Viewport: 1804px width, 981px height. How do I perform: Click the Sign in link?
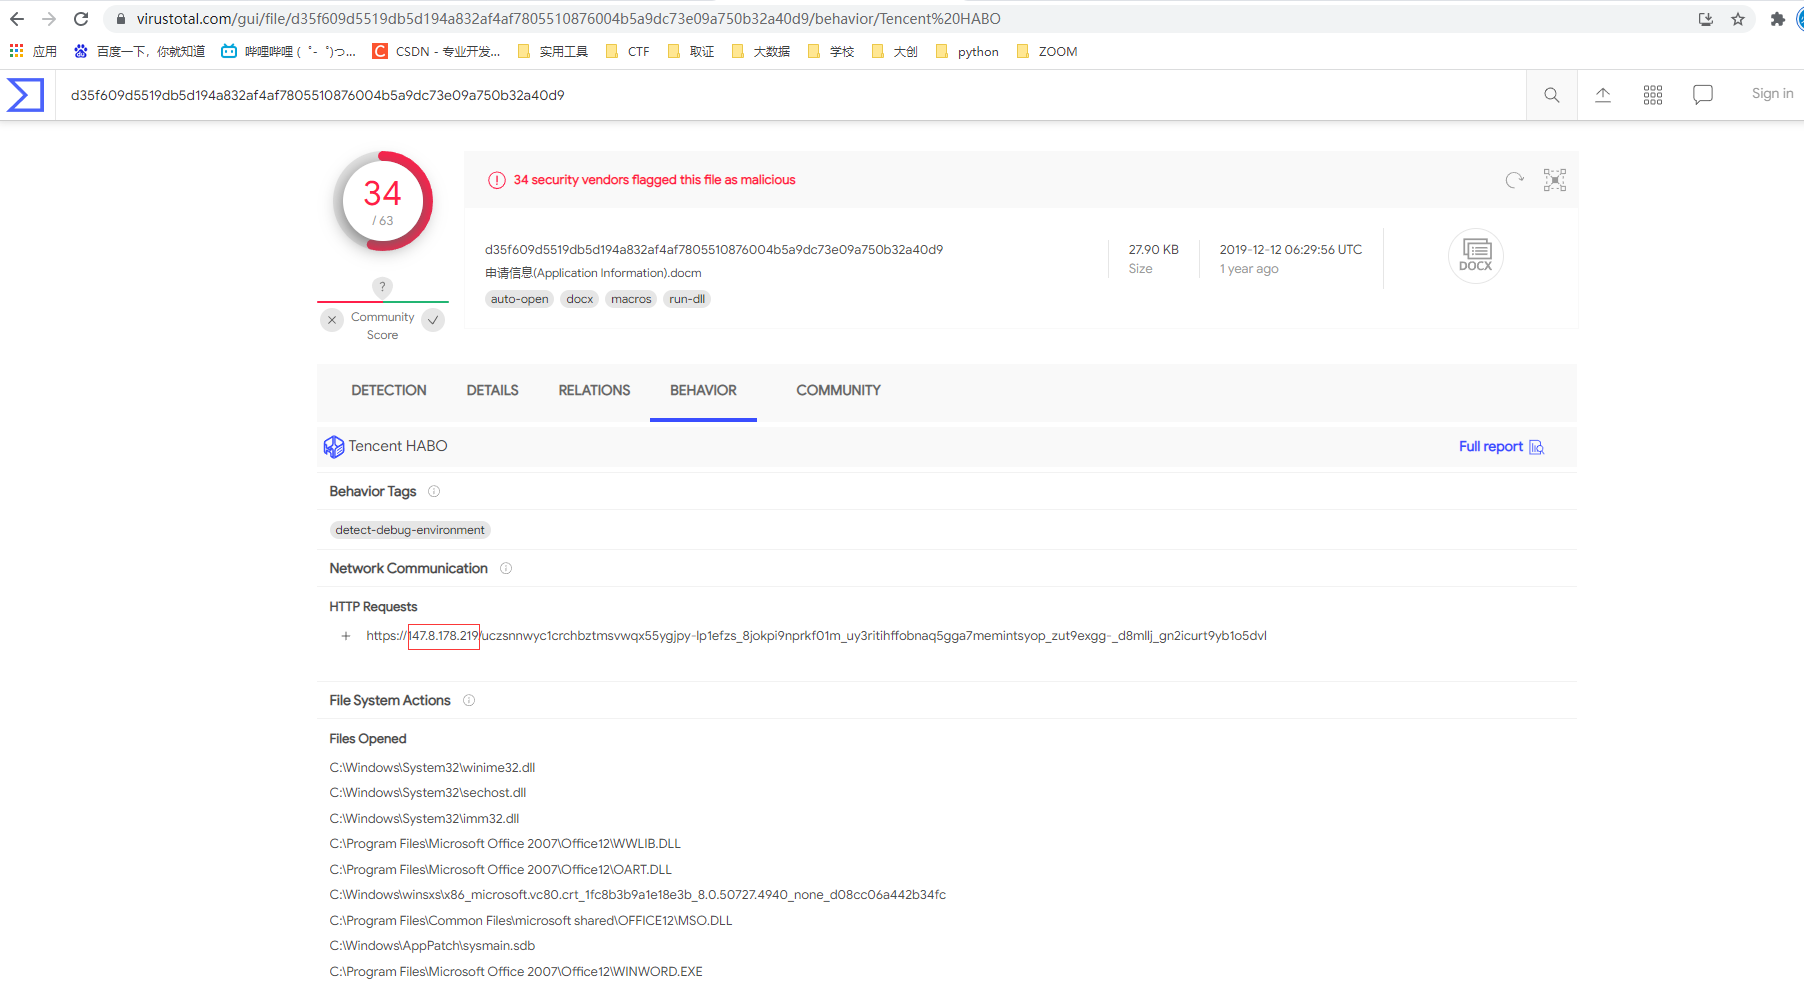pyautogui.click(x=1772, y=94)
